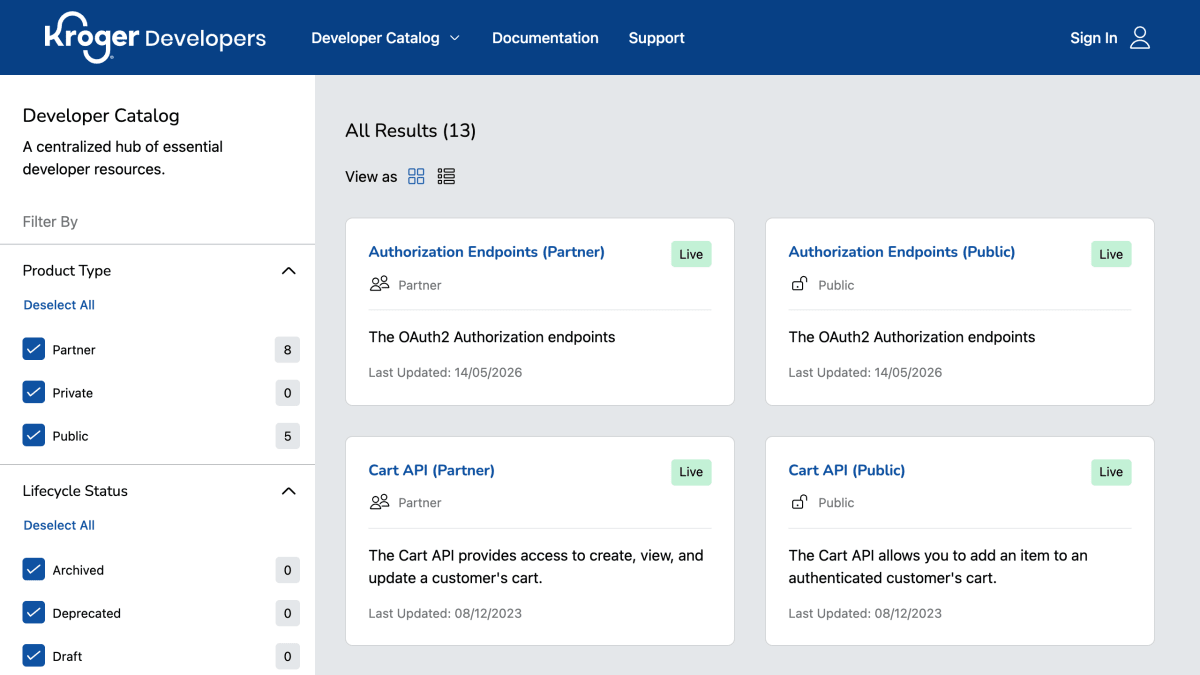Uncheck the Private product type checkbox
This screenshot has width=1200, height=675.
34,392
